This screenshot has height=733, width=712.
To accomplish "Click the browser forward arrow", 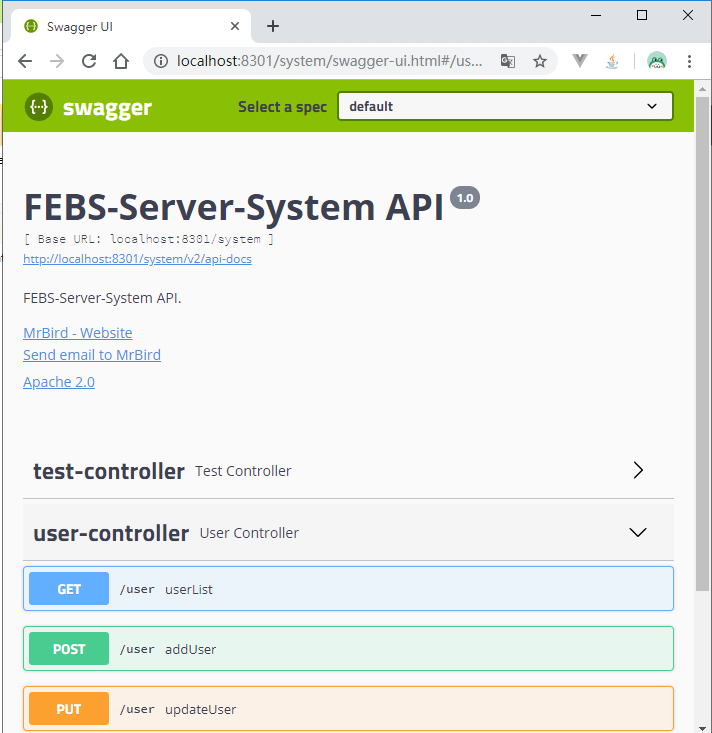I will point(57,61).
